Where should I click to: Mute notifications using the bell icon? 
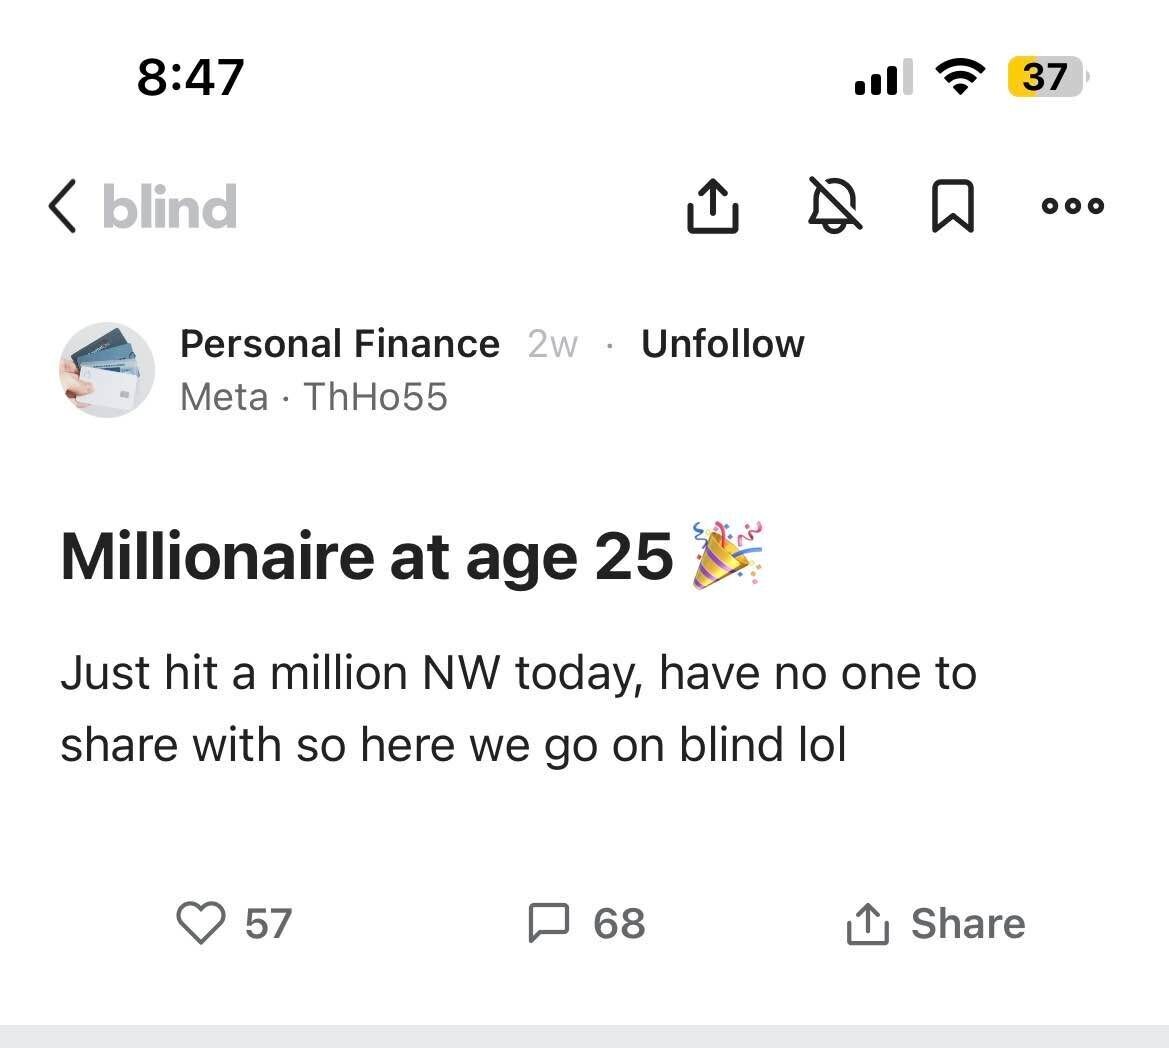point(835,206)
